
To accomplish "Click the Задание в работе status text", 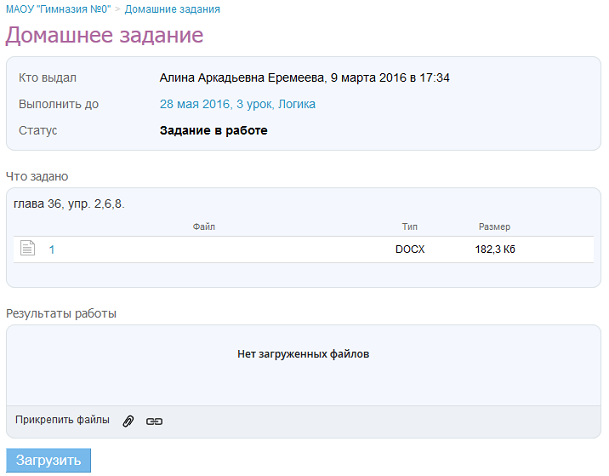I will pyautogui.click(x=214, y=130).
